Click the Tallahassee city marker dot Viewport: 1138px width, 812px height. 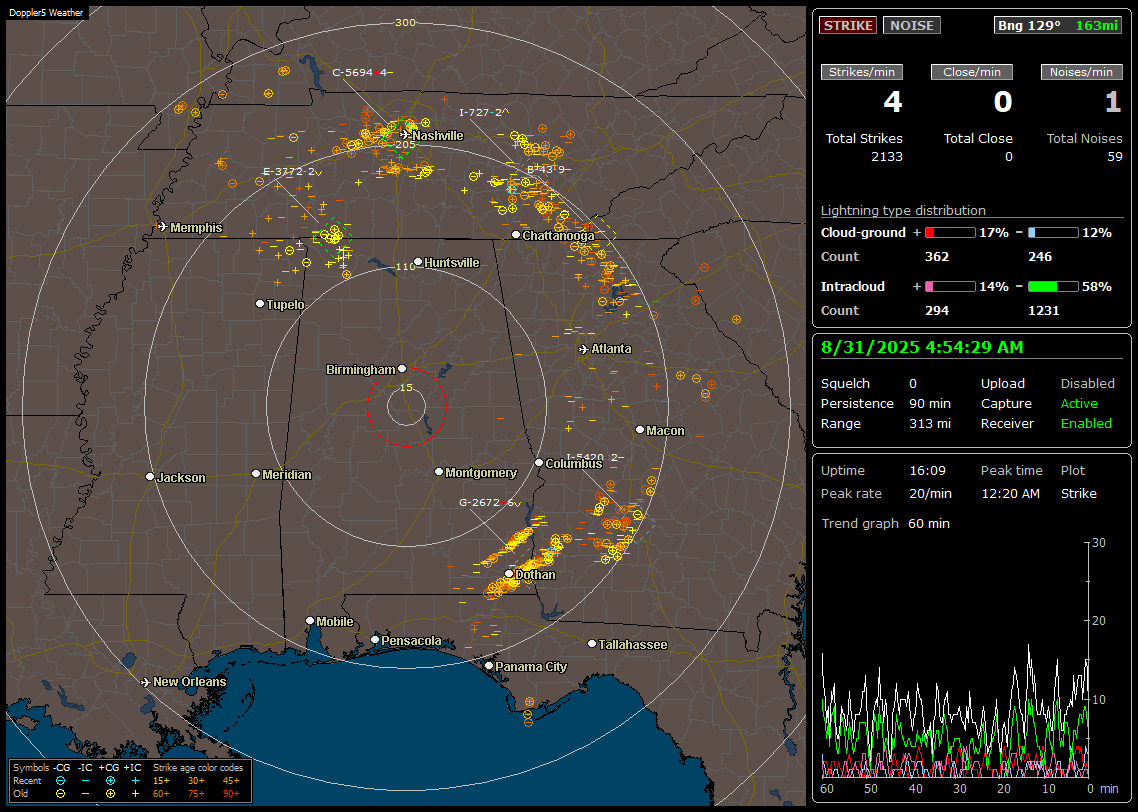tap(592, 644)
